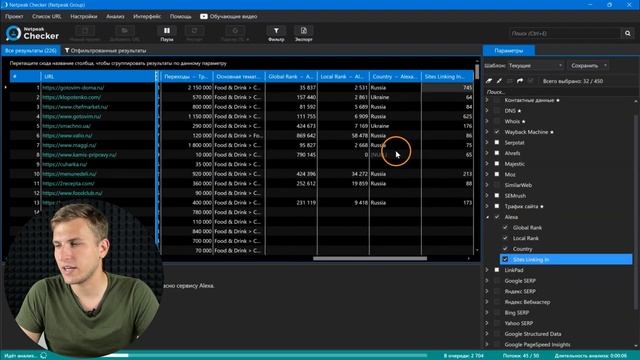The width and height of the screenshot is (640, 360).
Task: Open the Настройки menu
Action: click(84, 16)
